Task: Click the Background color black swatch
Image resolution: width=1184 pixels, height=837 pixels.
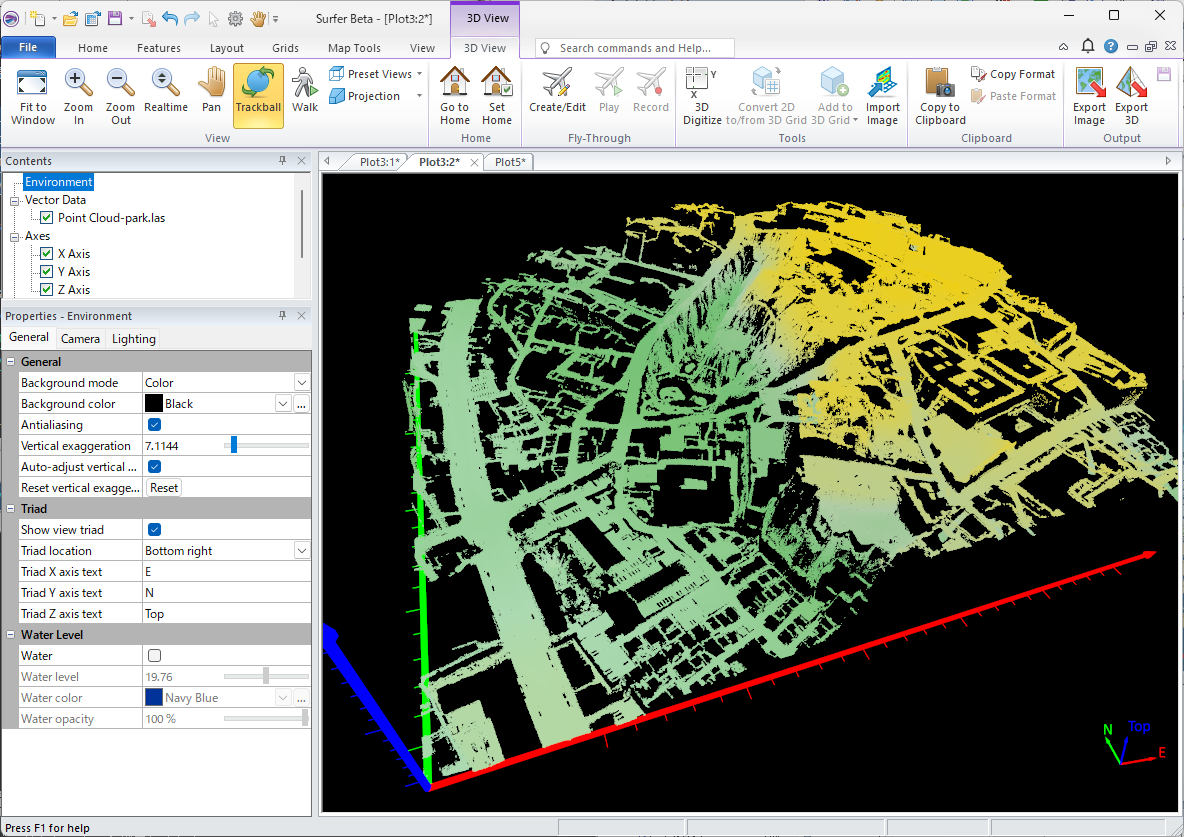Action: coord(154,404)
